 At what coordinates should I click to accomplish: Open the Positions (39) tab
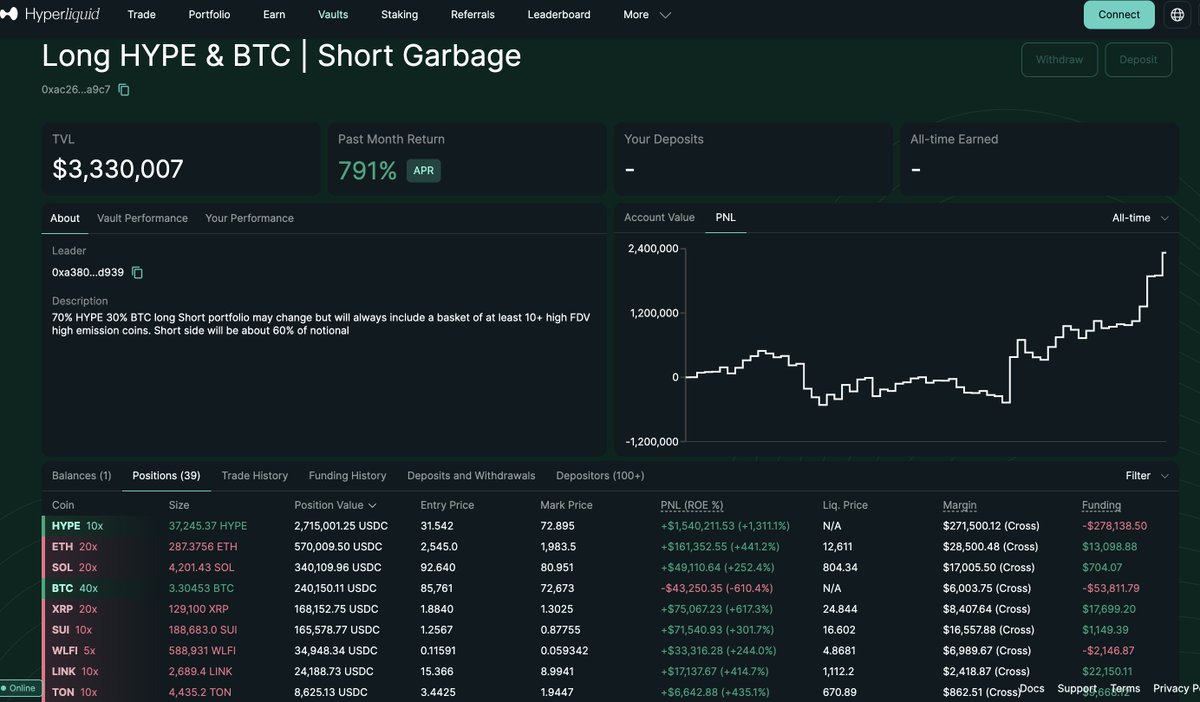tap(166, 476)
